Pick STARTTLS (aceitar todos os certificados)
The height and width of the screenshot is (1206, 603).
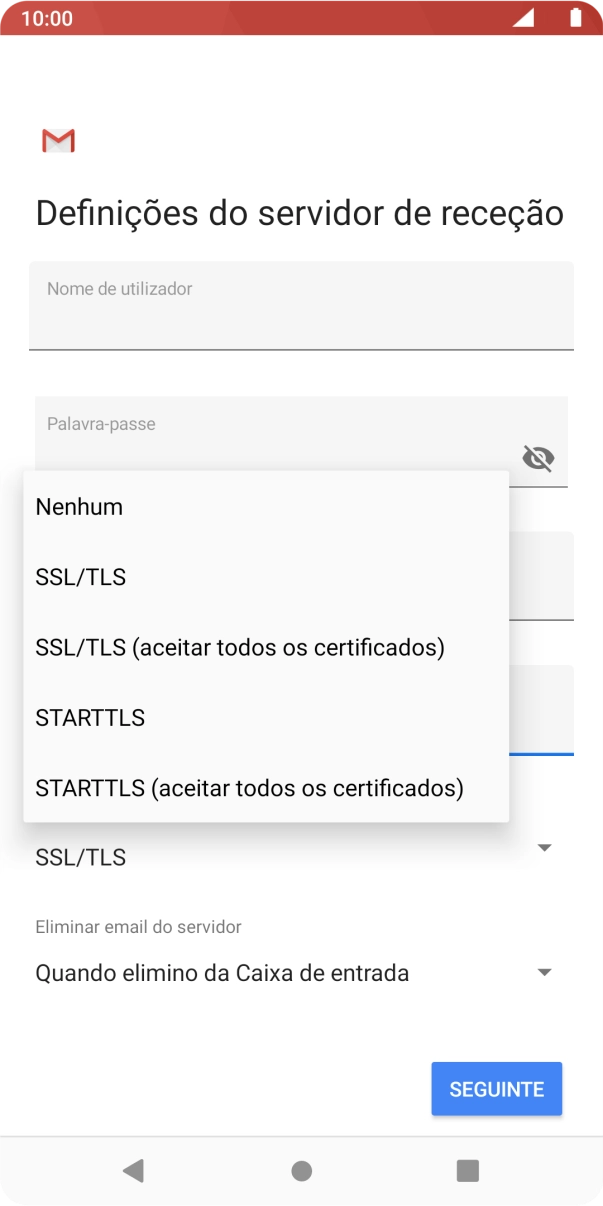click(249, 788)
